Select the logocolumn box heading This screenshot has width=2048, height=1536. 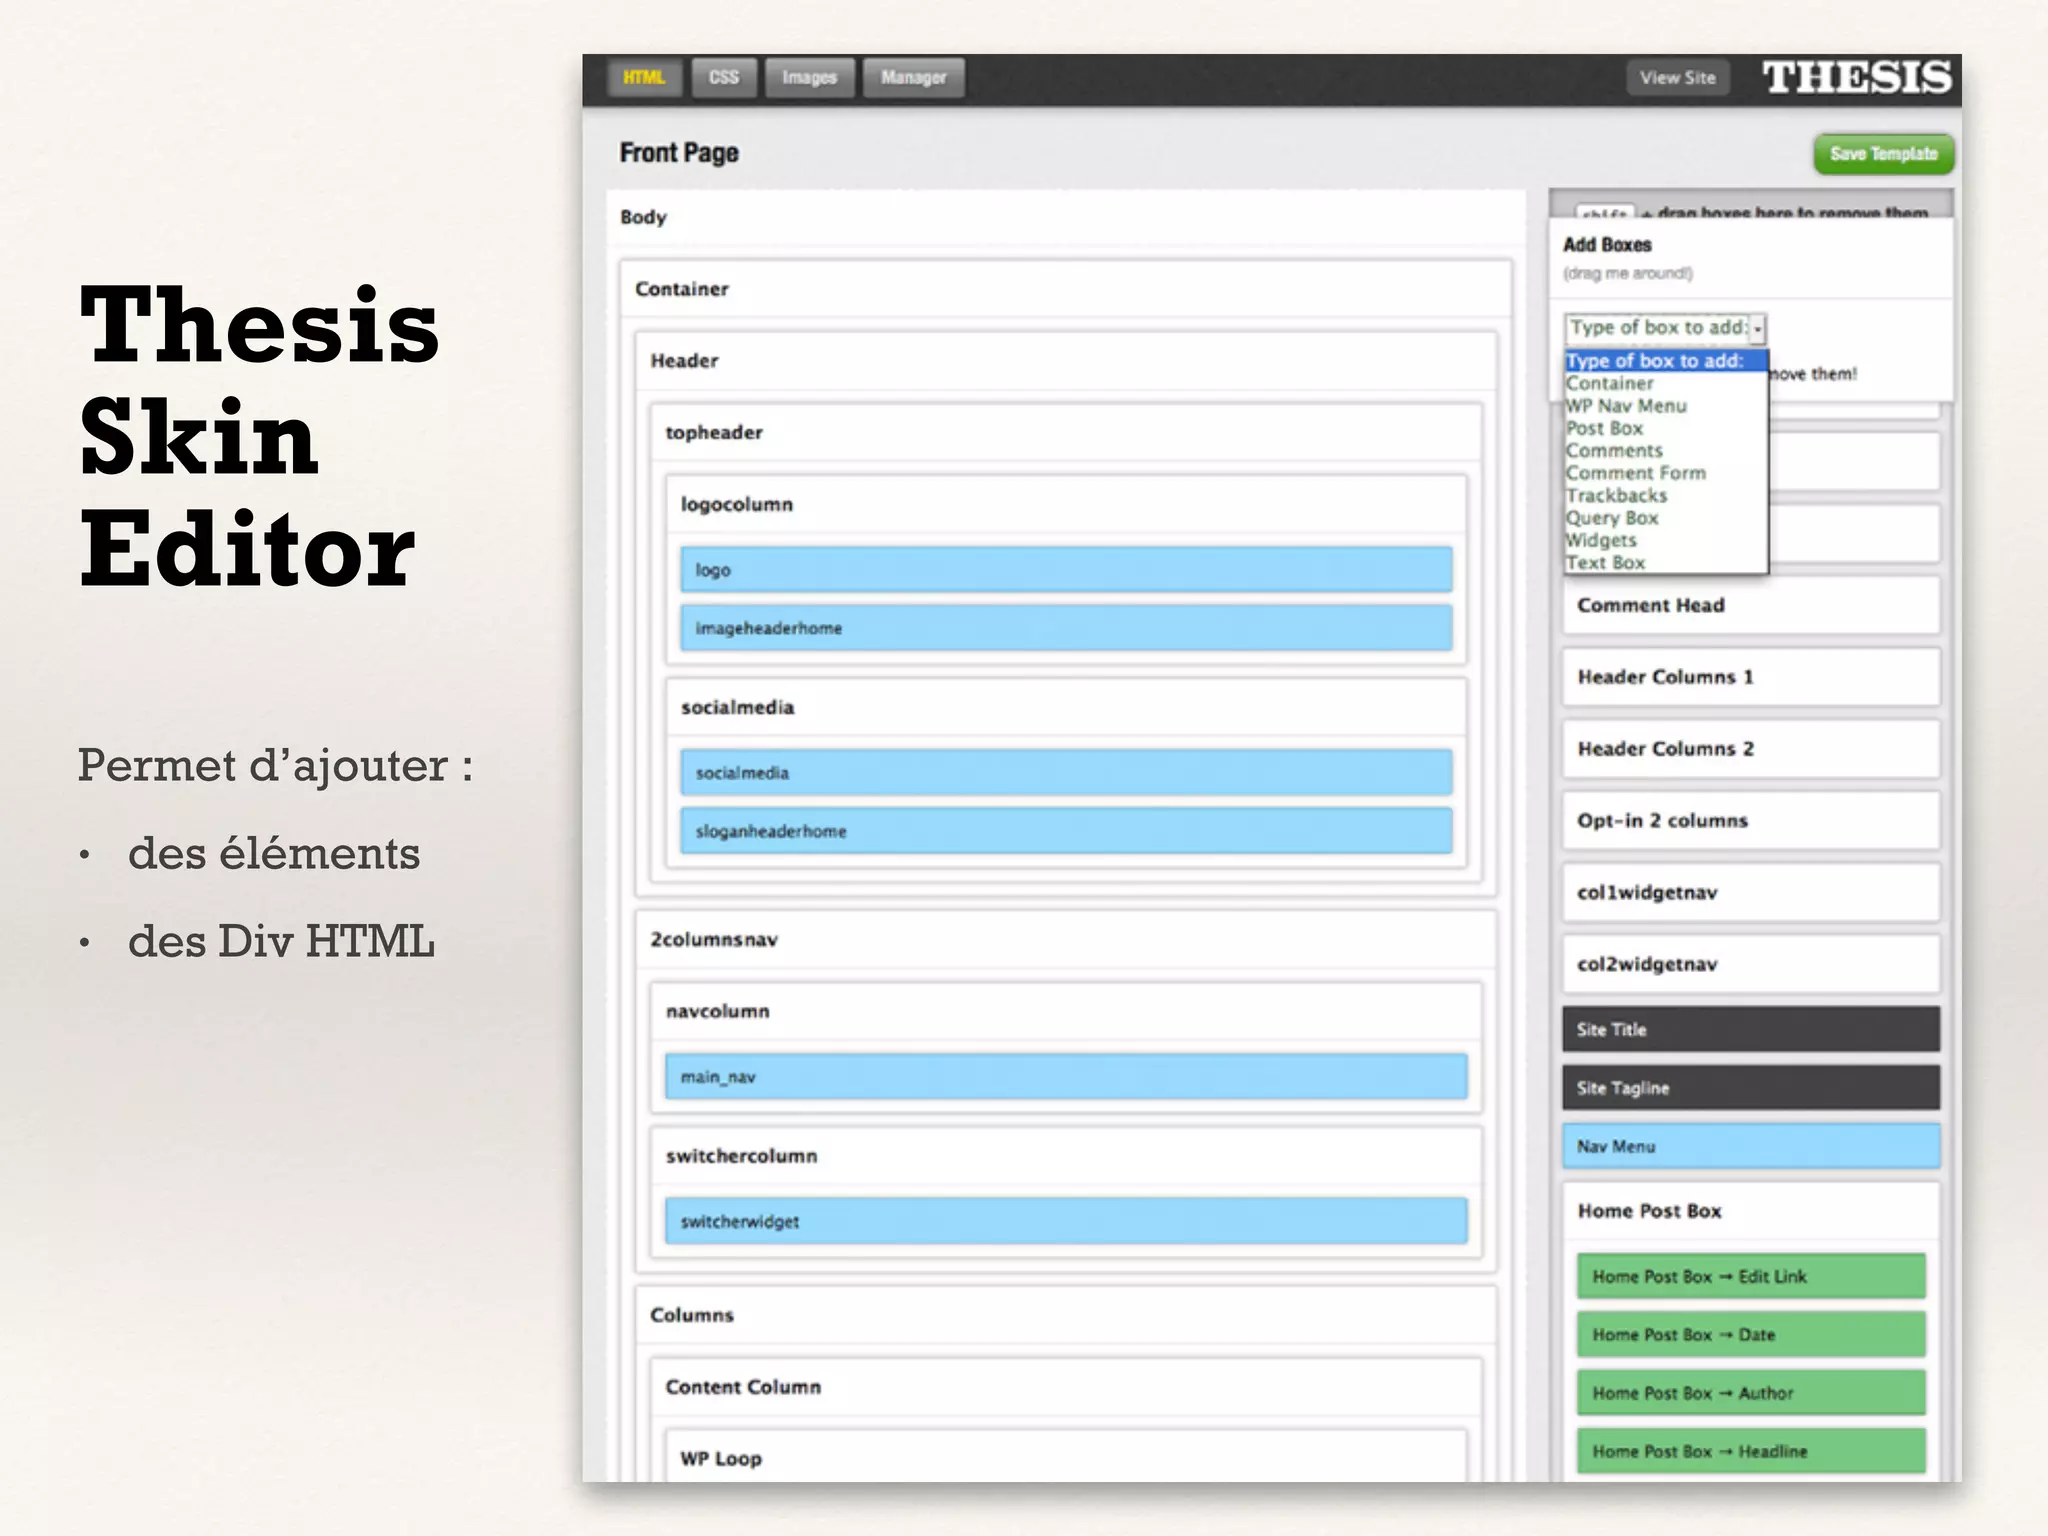click(737, 505)
